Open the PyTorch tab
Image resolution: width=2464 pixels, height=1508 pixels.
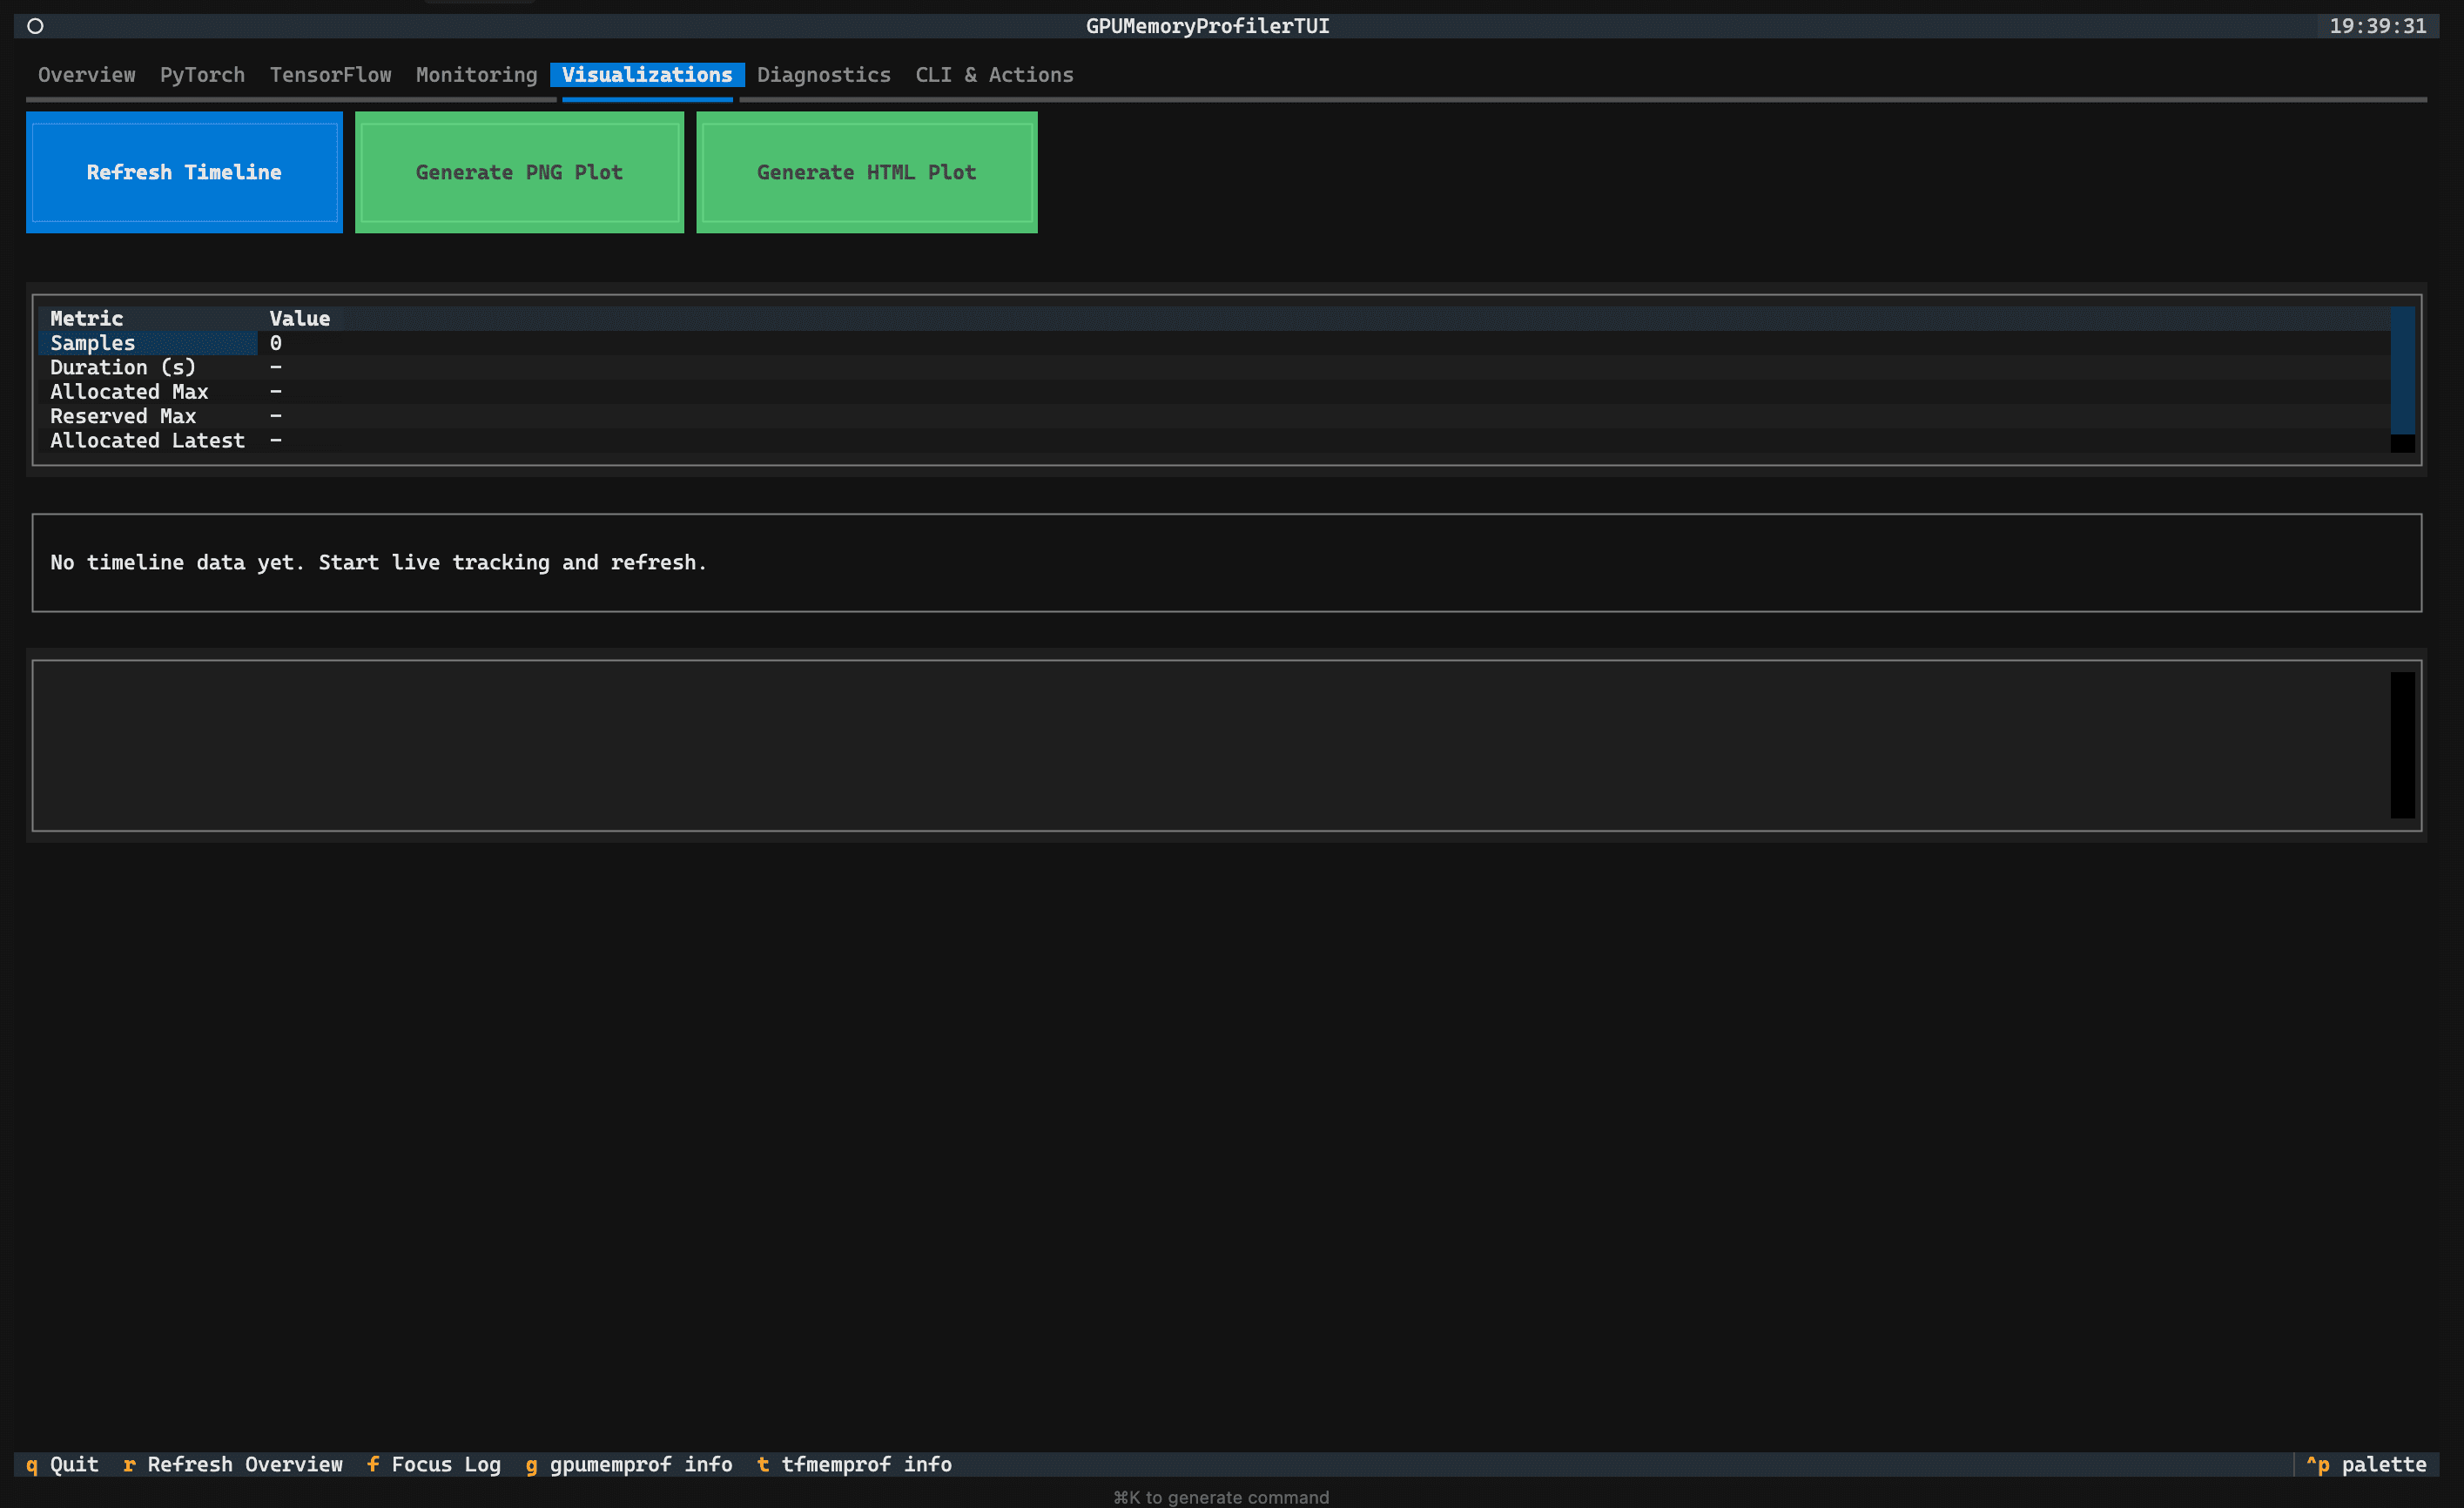pyautogui.click(x=202, y=75)
